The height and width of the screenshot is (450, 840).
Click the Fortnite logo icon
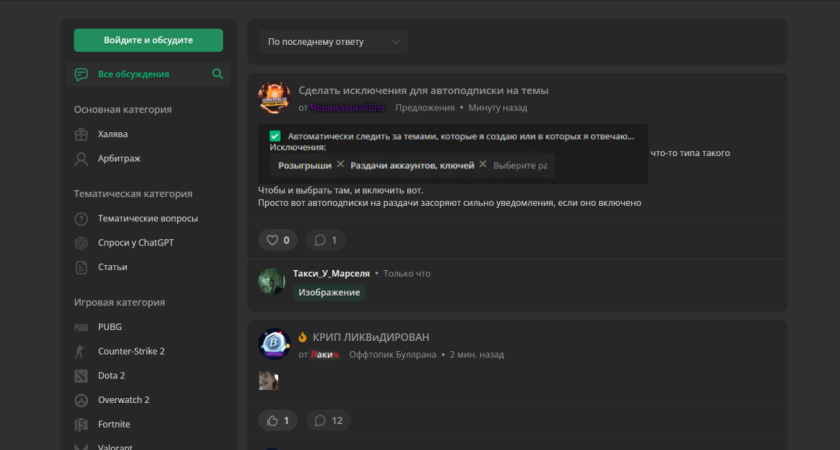81,425
